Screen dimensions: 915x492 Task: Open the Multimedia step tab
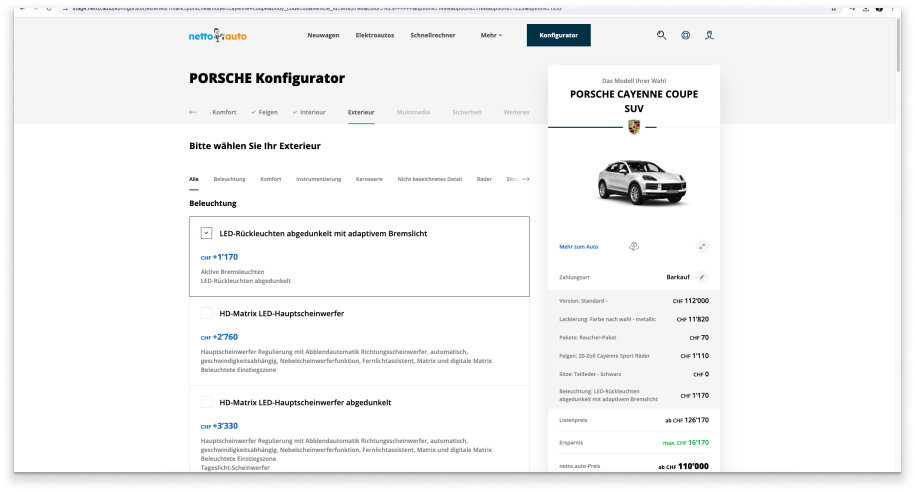tap(413, 112)
